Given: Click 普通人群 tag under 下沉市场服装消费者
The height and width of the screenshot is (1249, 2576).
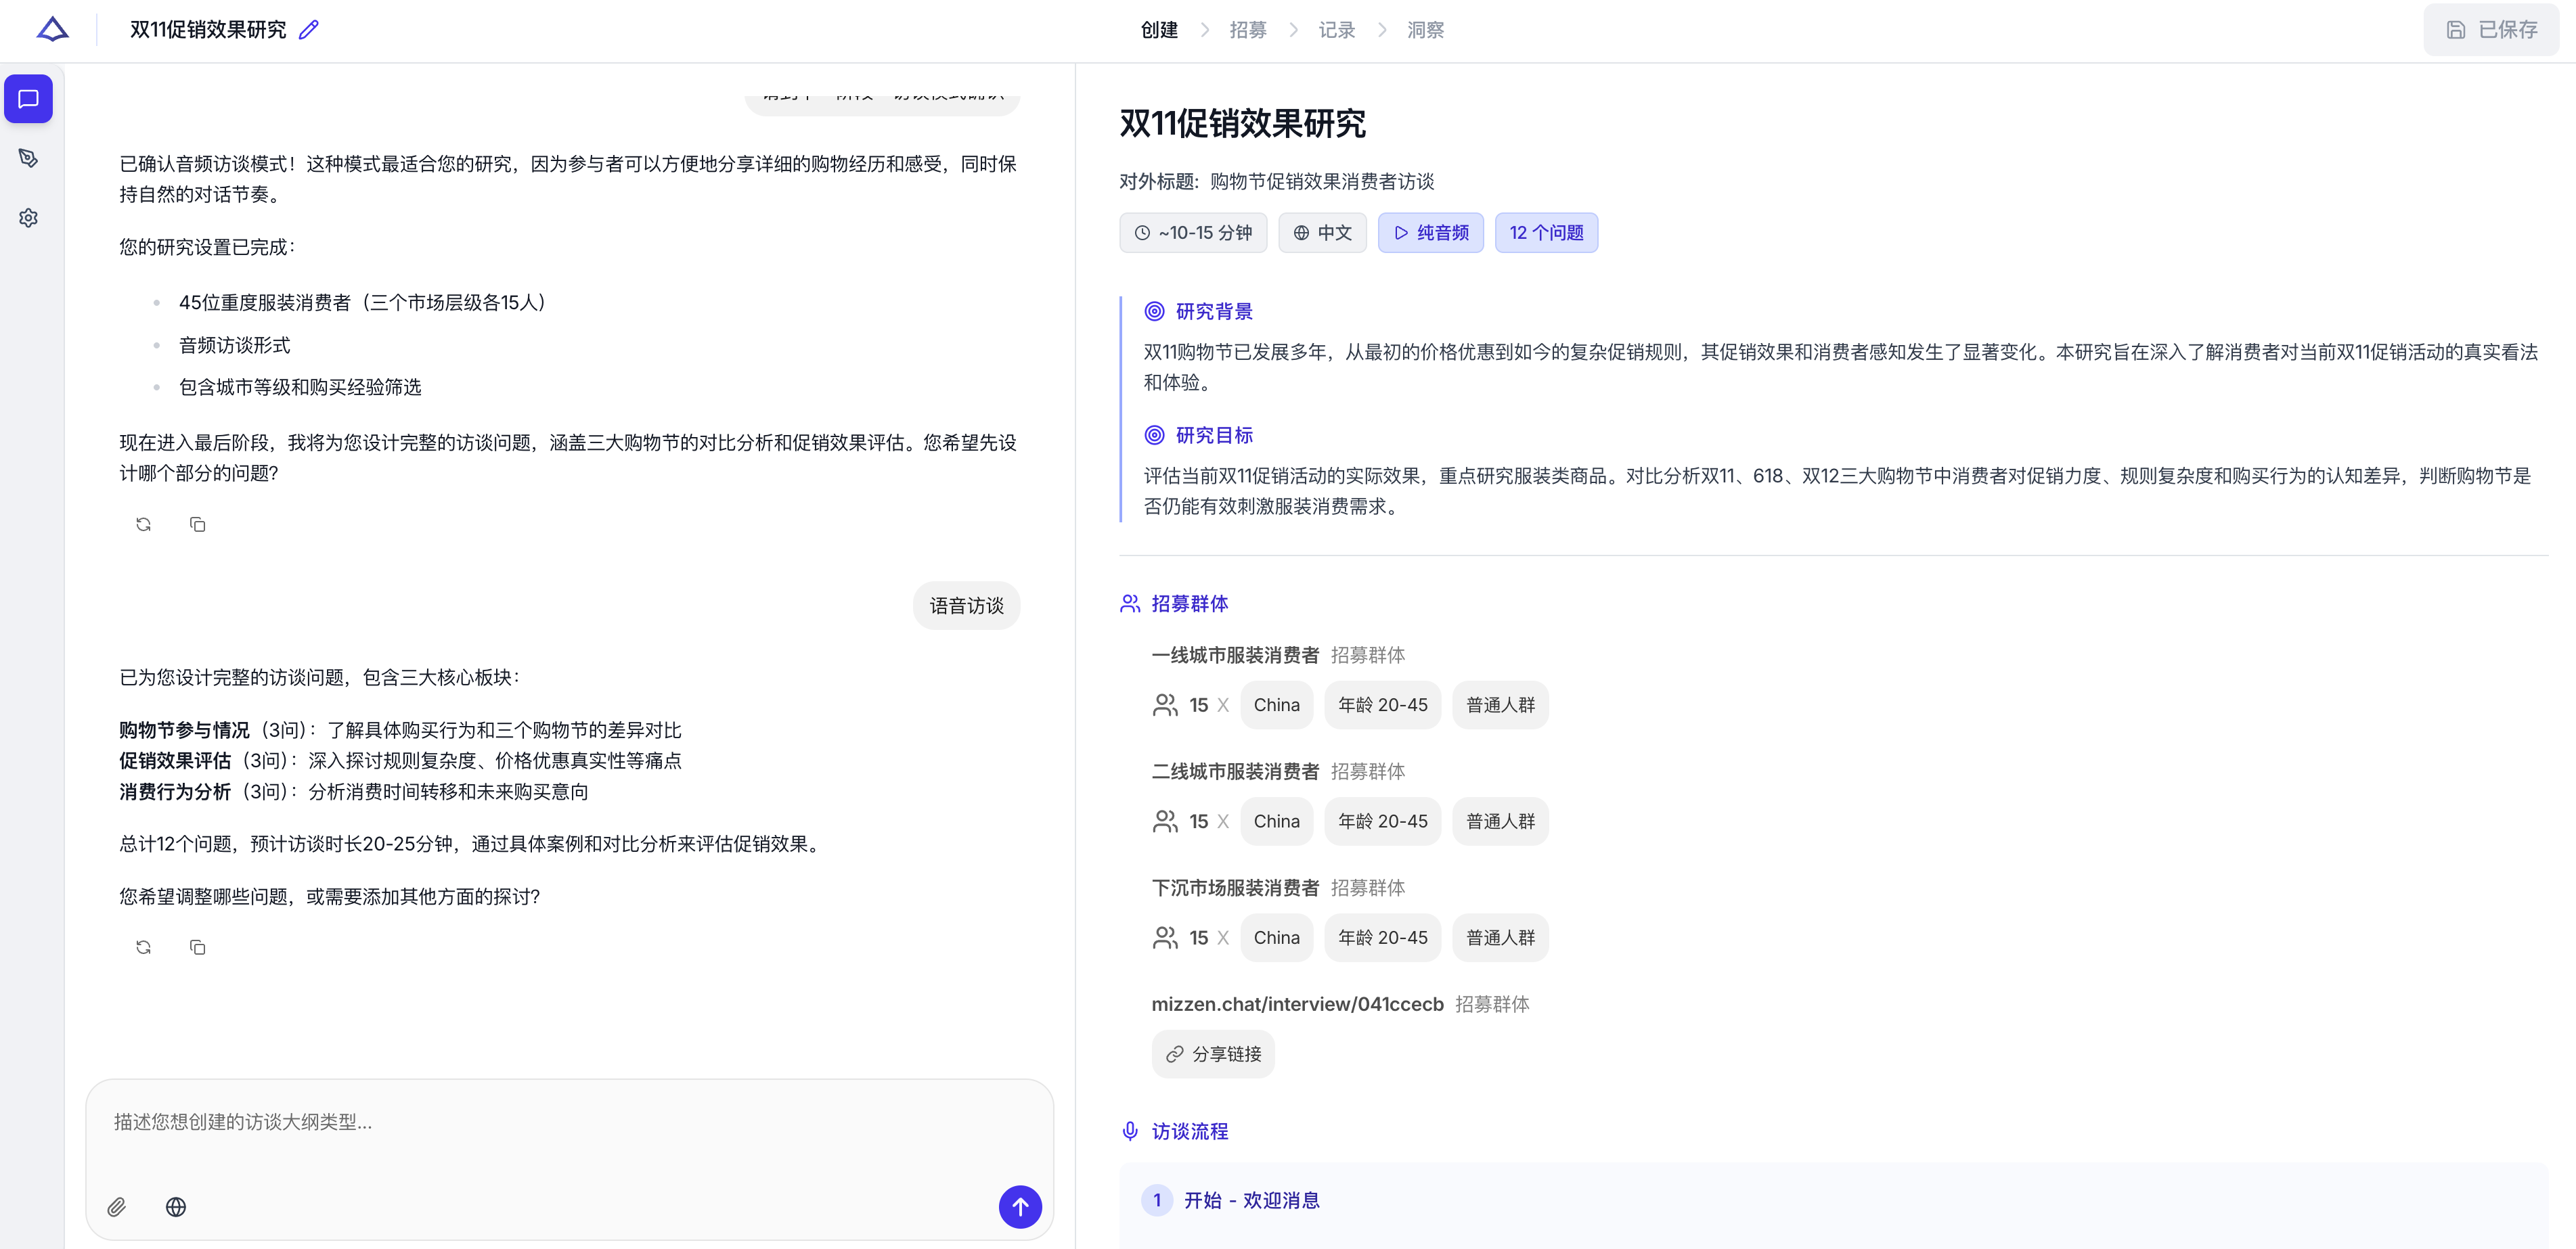Looking at the screenshot, I should pos(1500,938).
